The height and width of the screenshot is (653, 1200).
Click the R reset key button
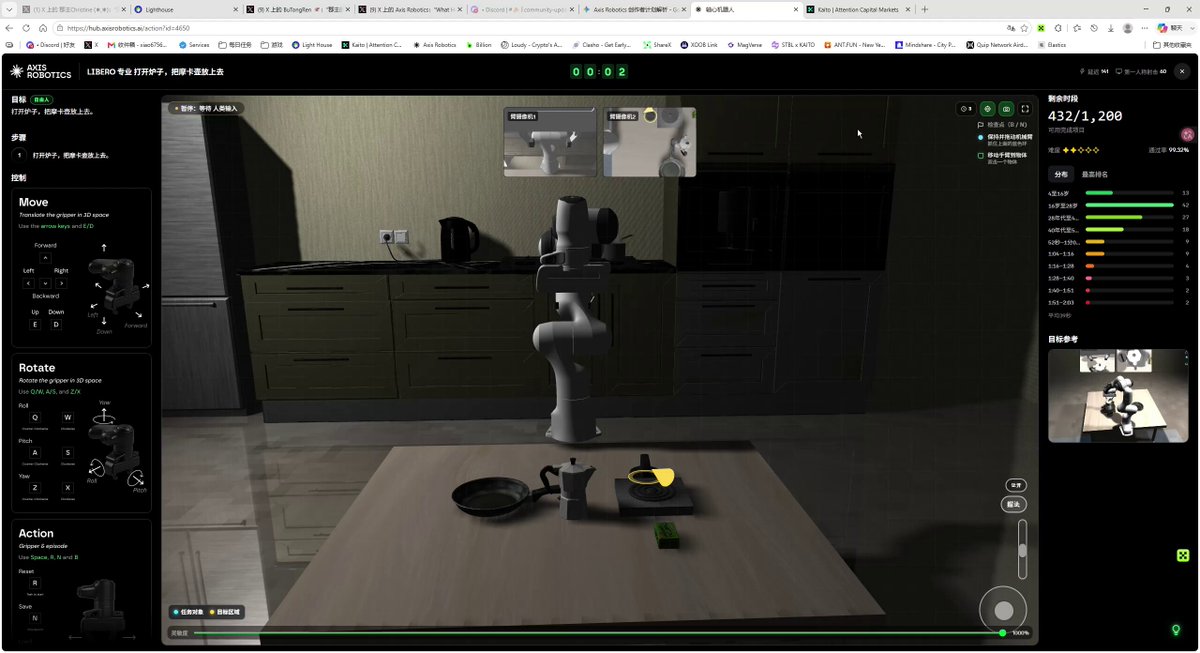point(35,582)
